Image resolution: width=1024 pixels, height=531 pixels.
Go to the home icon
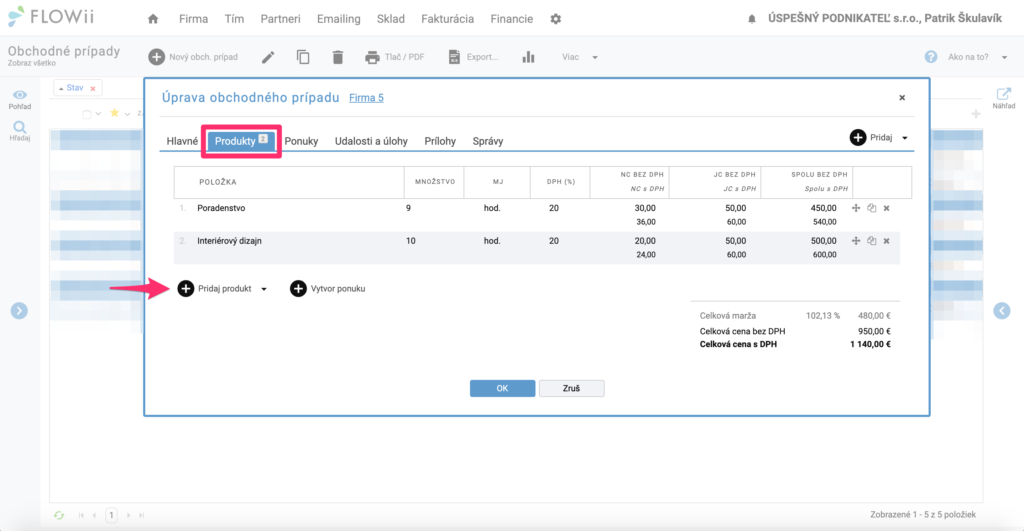[153, 19]
